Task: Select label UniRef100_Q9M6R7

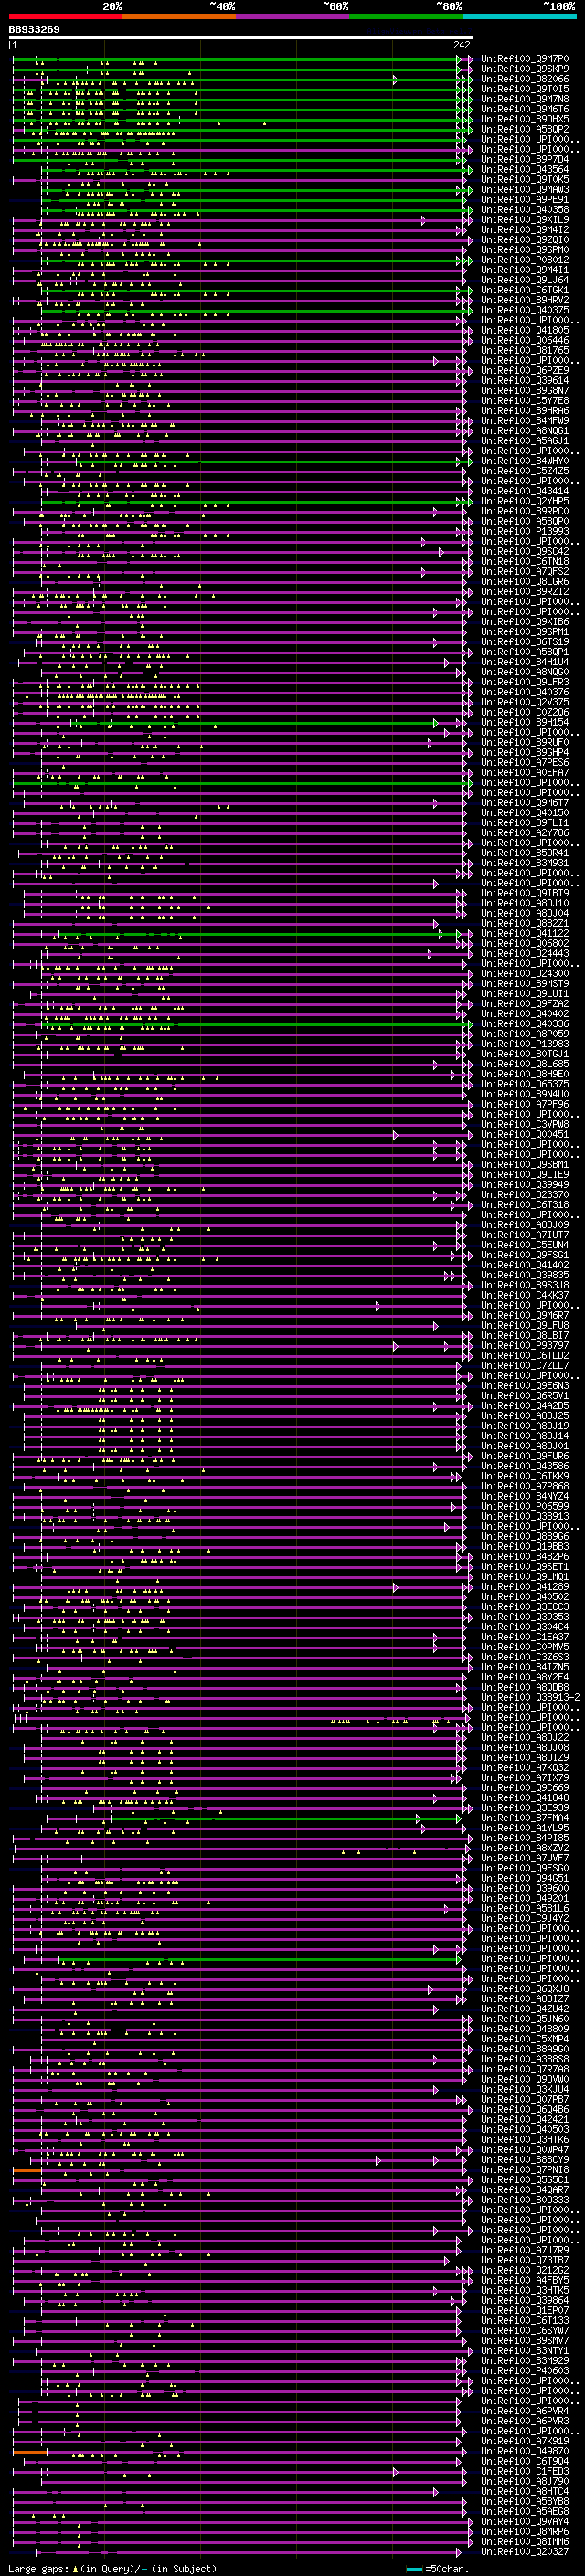Action: click(x=525, y=1315)
